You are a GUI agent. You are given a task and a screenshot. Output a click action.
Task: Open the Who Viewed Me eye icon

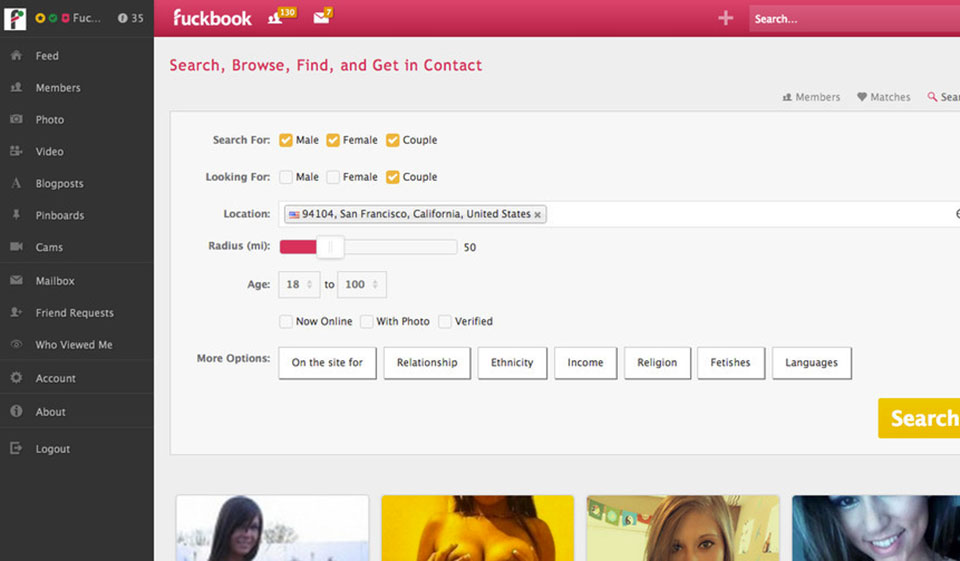click(16, 345)
